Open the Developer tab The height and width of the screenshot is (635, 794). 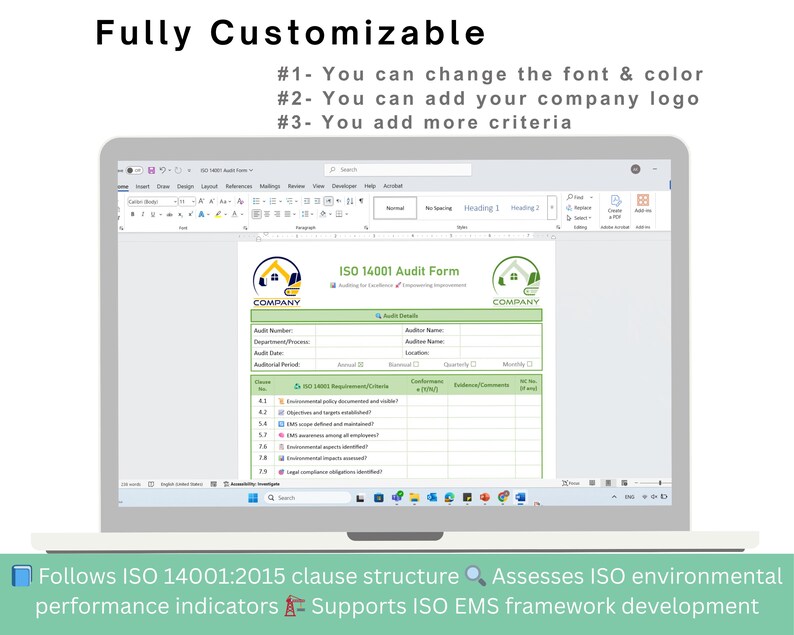pyautogui.click(x=344, y=186)
